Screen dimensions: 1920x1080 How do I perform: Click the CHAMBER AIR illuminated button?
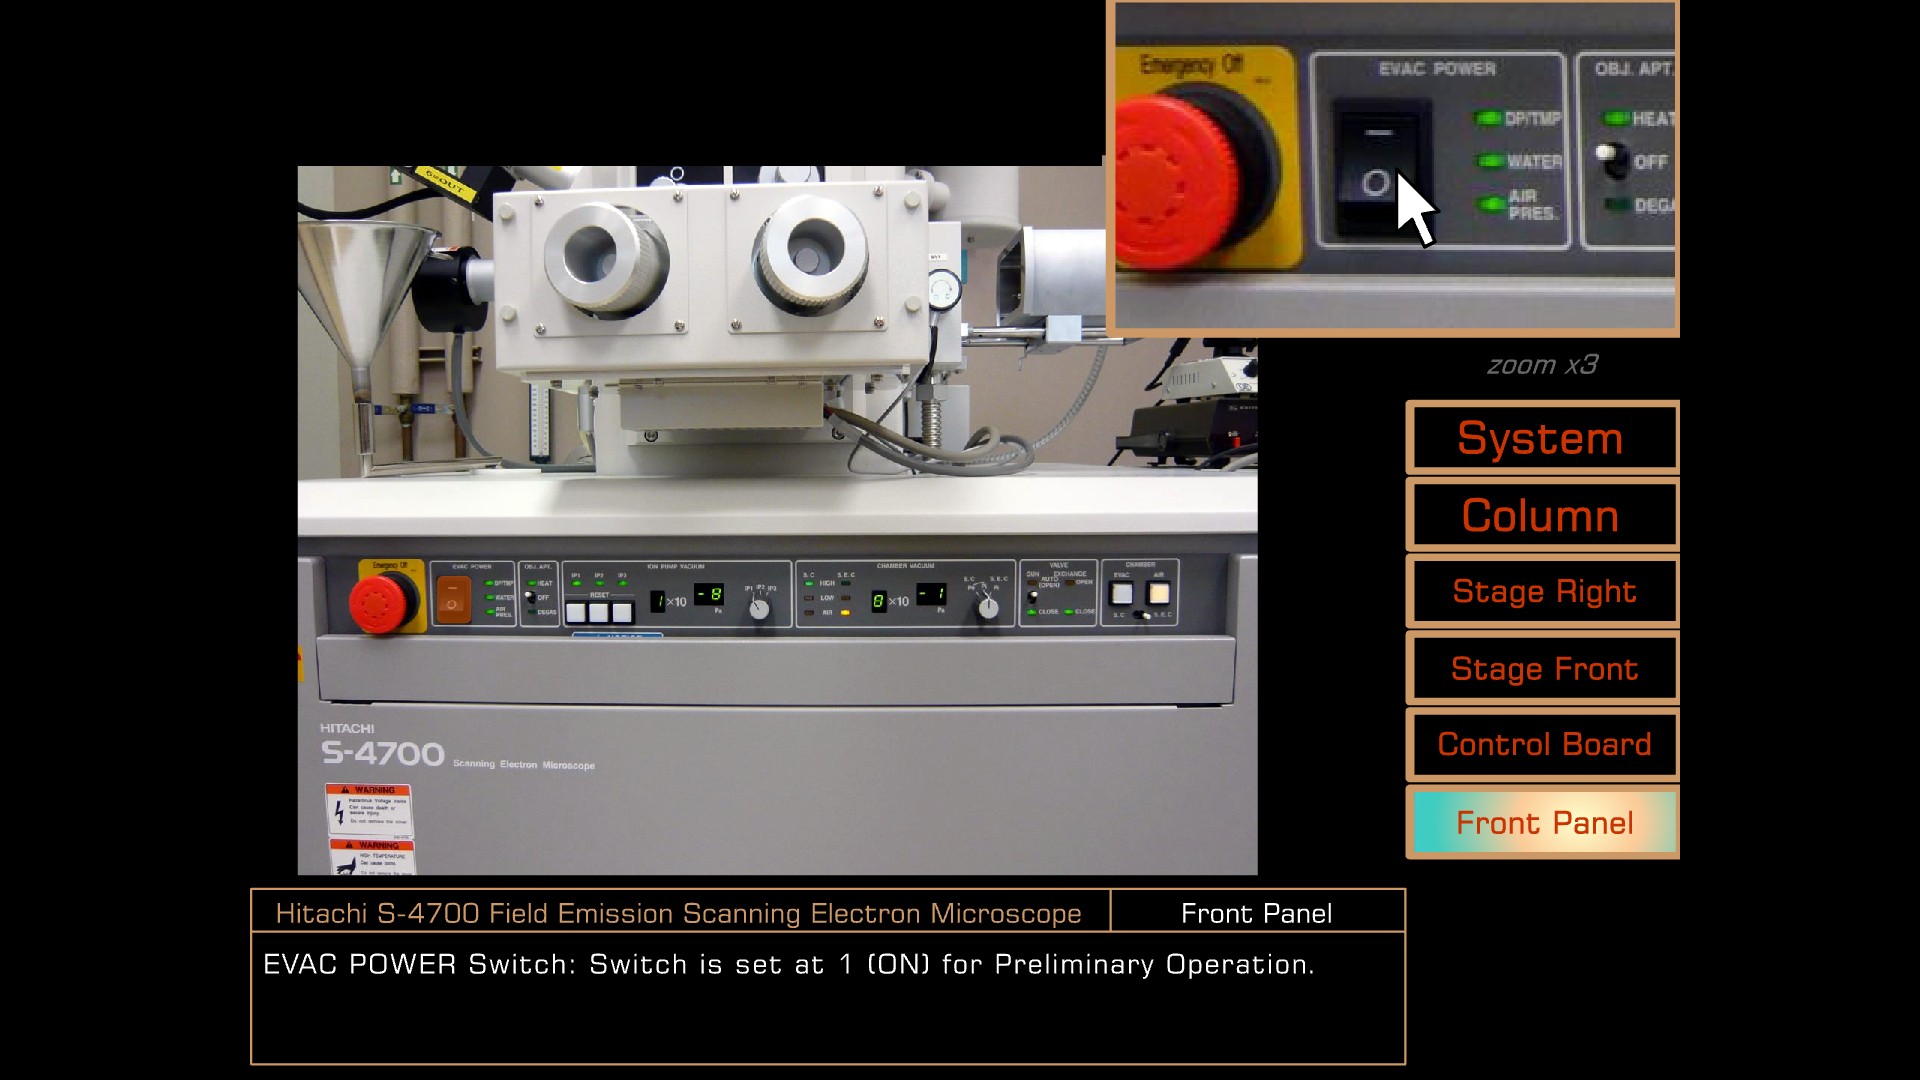[x=1158, y=593]
